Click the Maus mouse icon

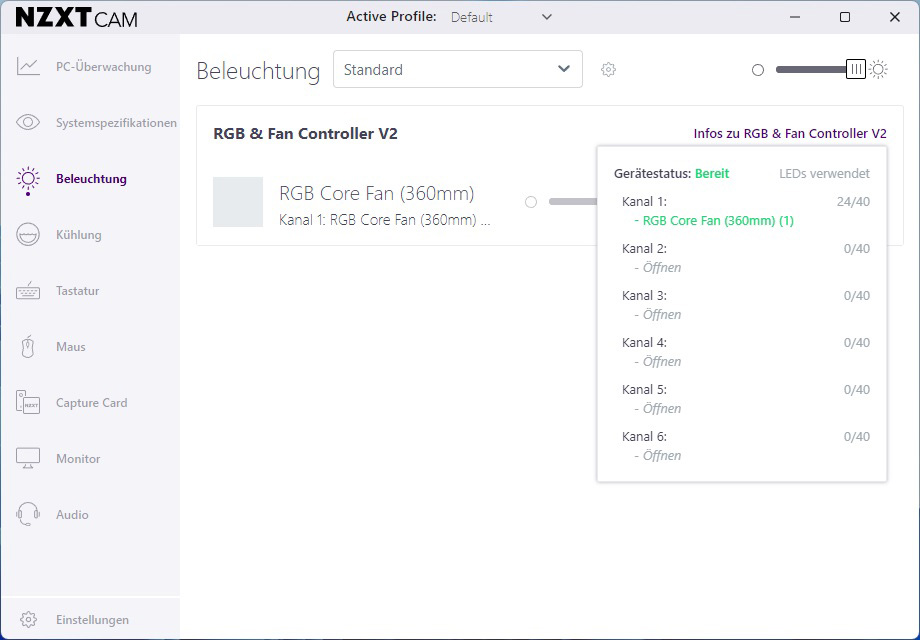[x=28, y=347]
